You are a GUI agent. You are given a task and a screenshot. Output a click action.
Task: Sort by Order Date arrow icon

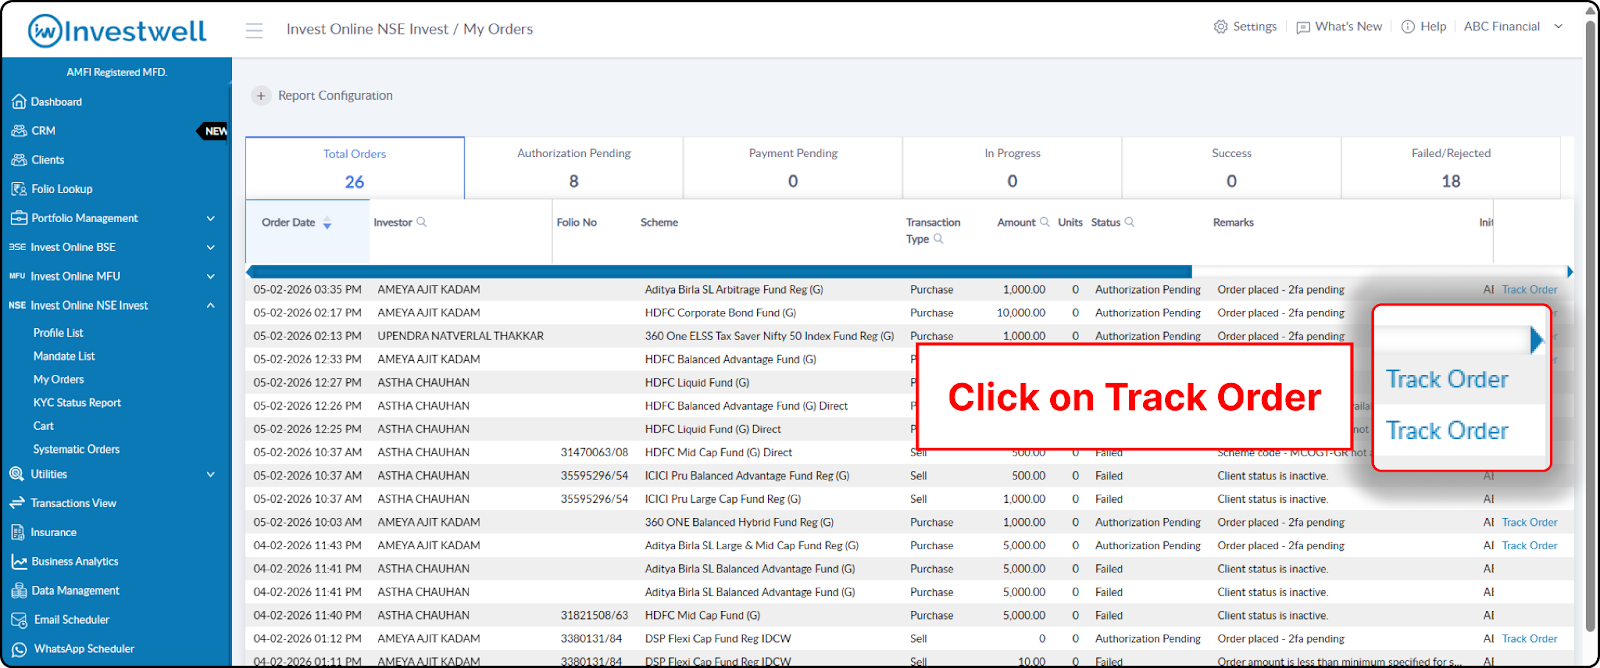coord(327,223)
